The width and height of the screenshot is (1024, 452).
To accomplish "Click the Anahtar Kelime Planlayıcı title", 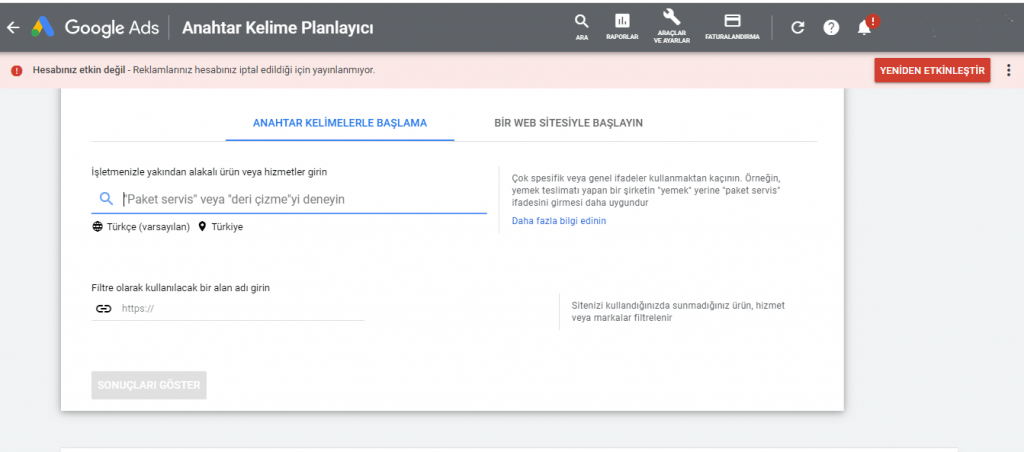I will click(x=278, y=28).
